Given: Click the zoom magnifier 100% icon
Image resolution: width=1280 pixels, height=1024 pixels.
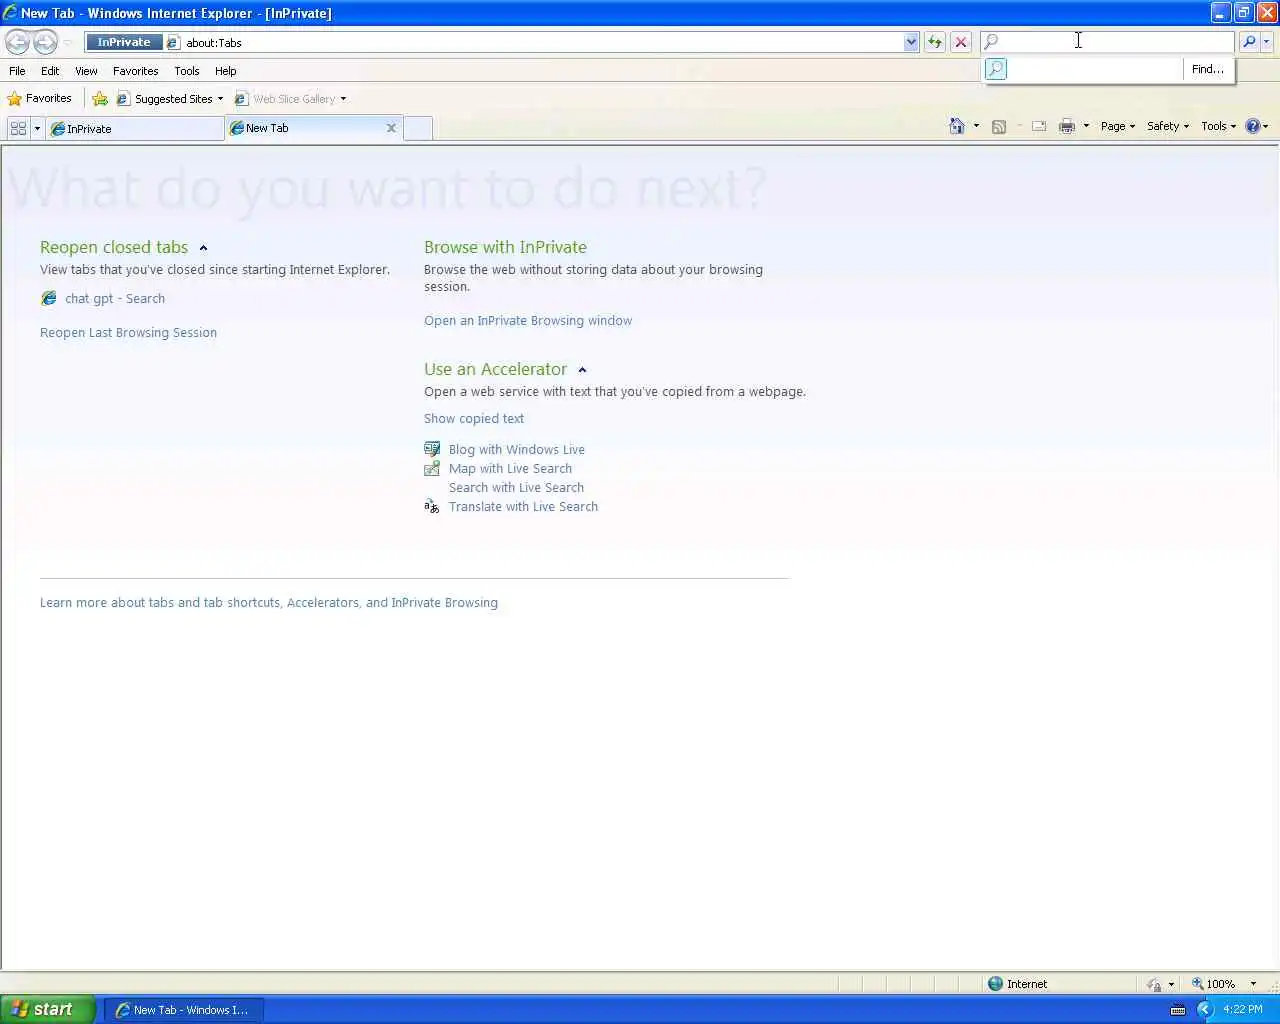Looking at the screenshot, I should pyautogui.click(x=1197, y=984).
